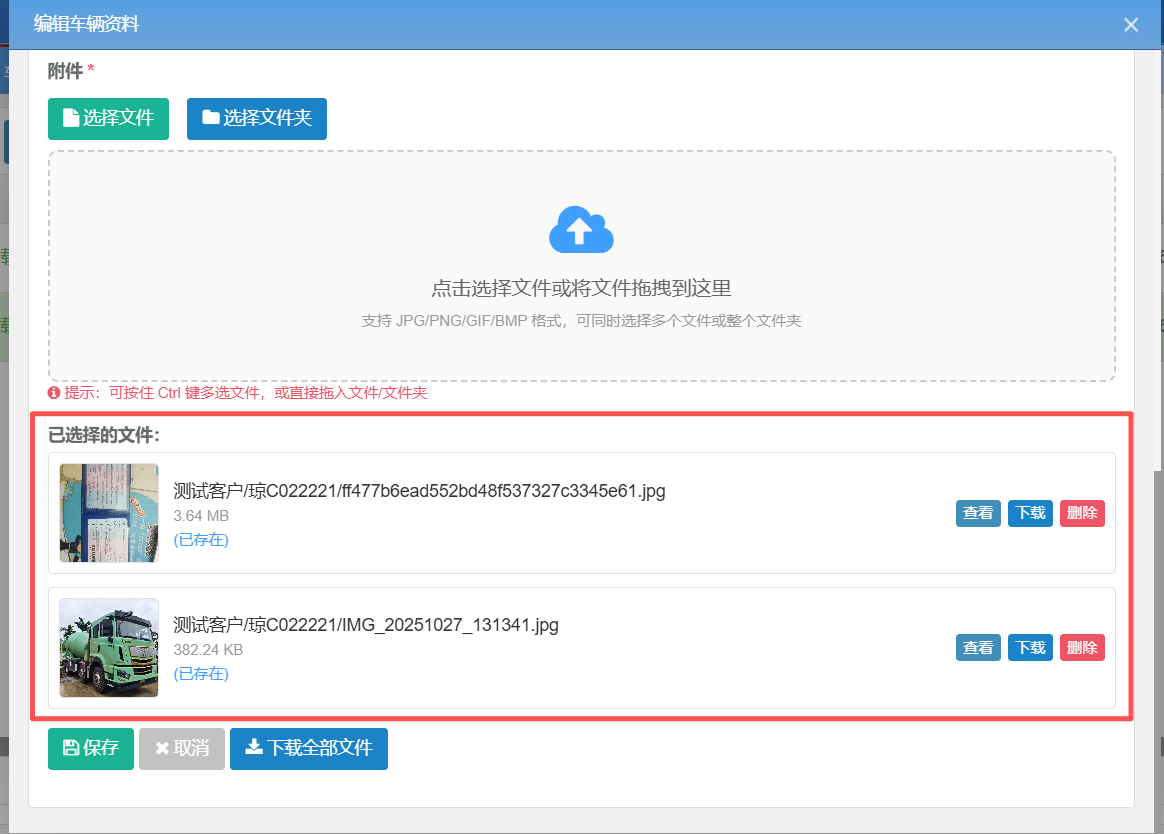Download the ff477b6ead...jpg file
Screen dimensions: 1164x834
point(1030,513)
